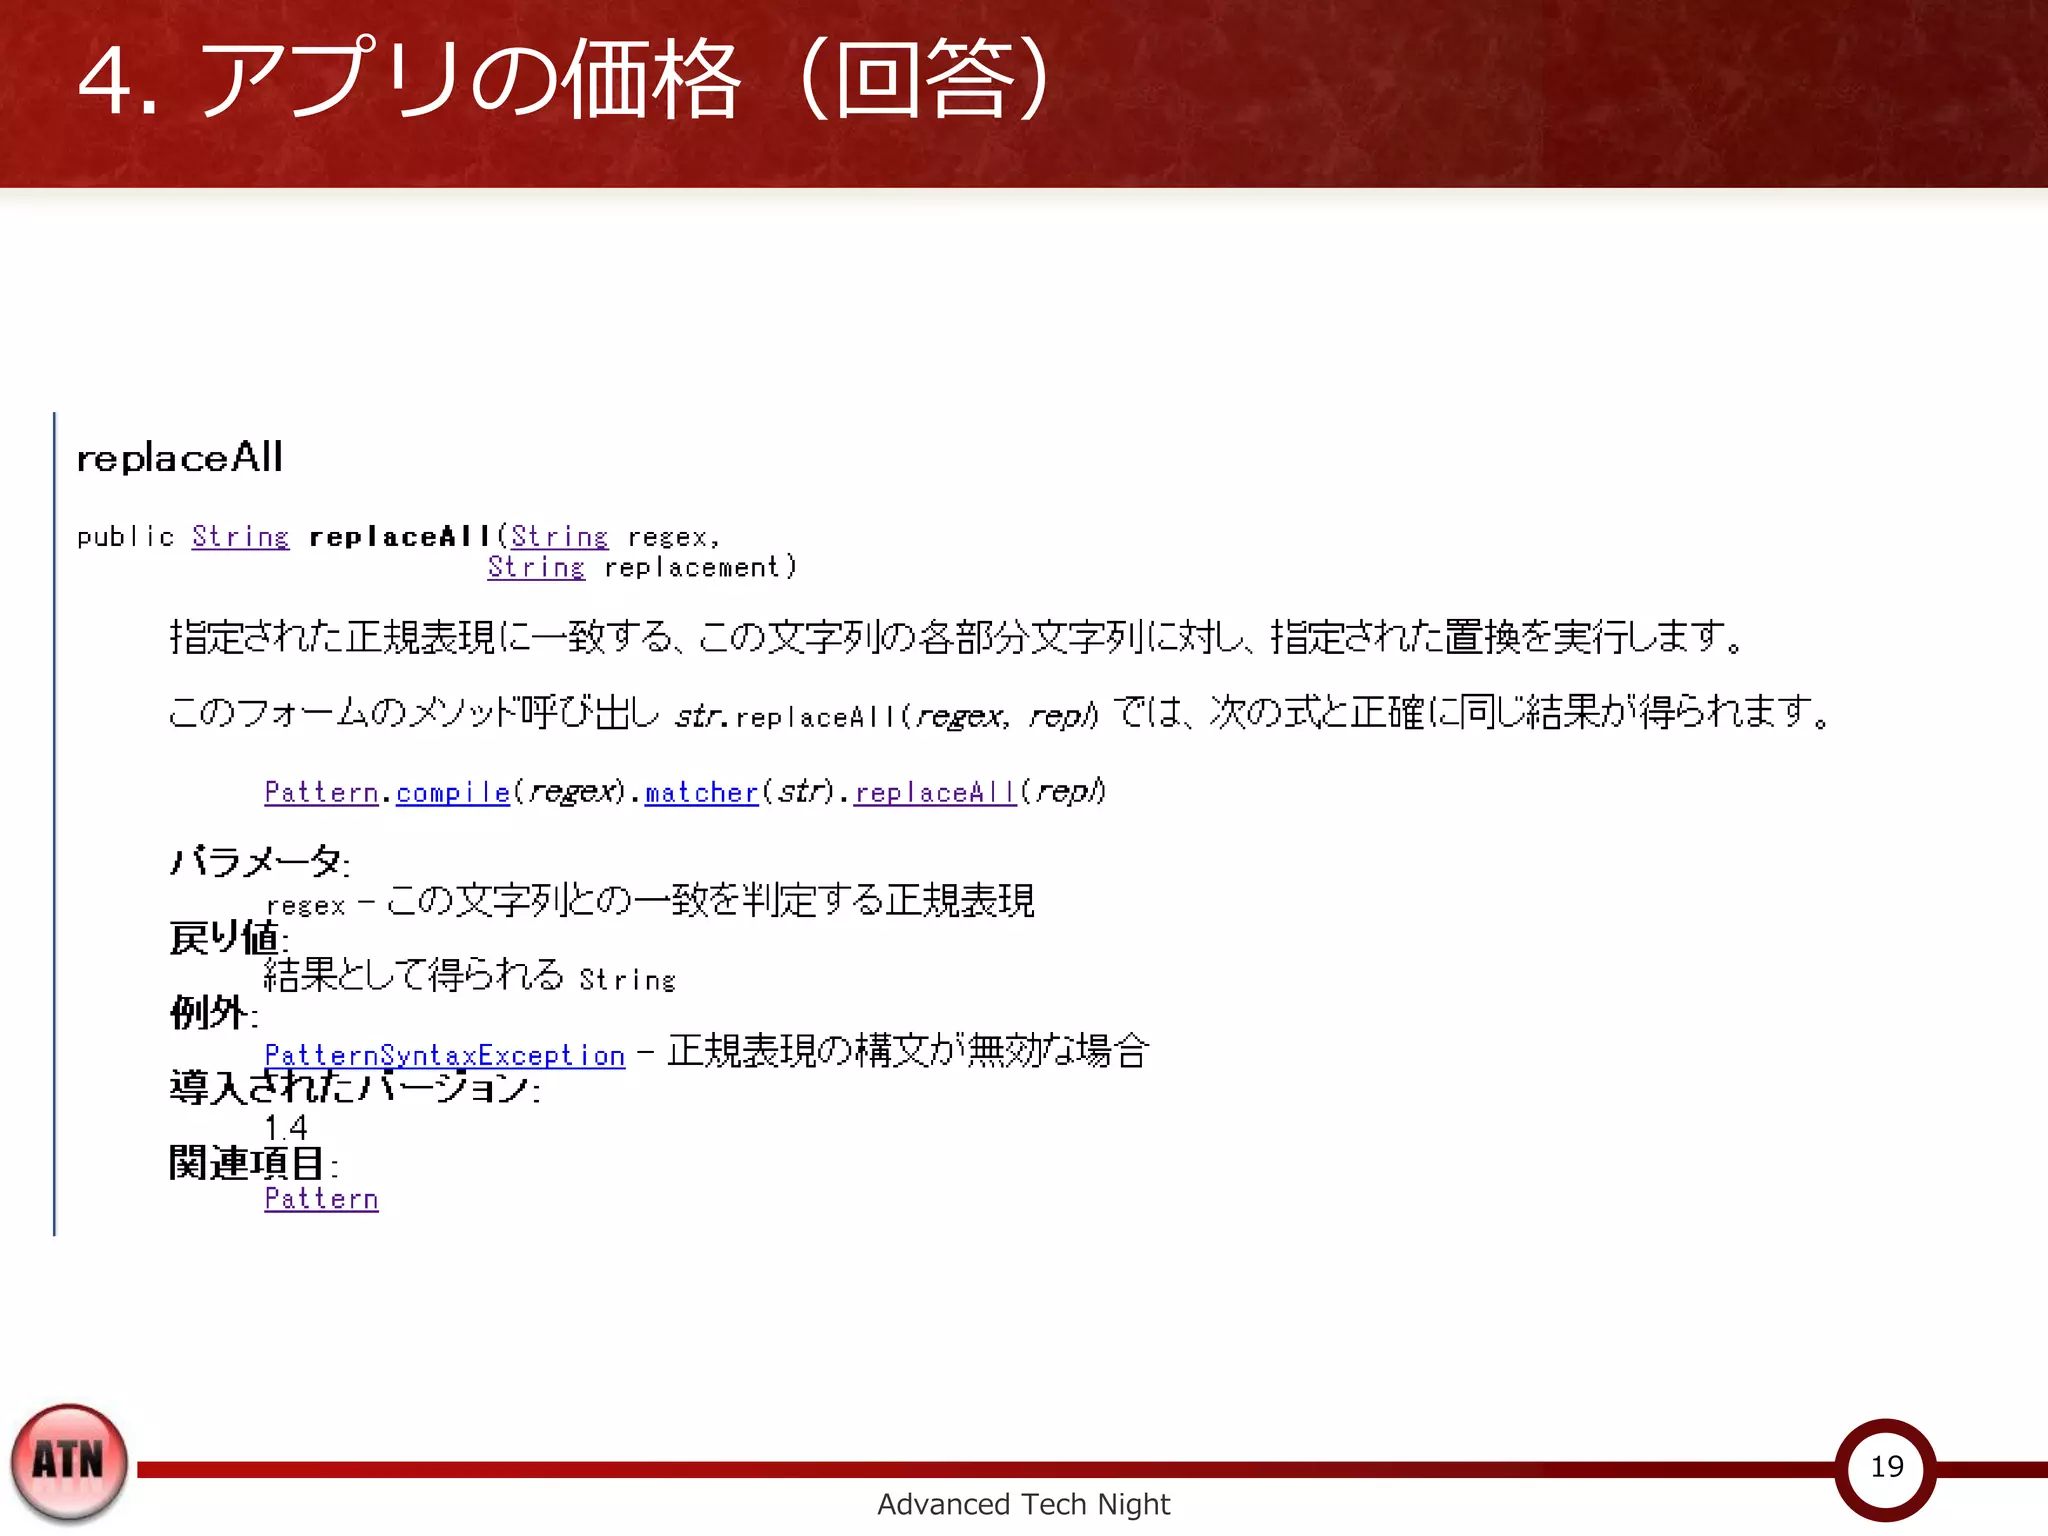The height and width of the screenshot is (1536, 2048).
Task: Follow the matcher method link
Action: pos(701,792)
